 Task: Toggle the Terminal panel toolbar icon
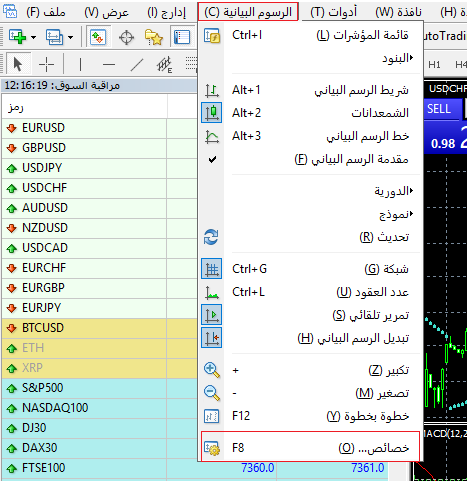182,37
